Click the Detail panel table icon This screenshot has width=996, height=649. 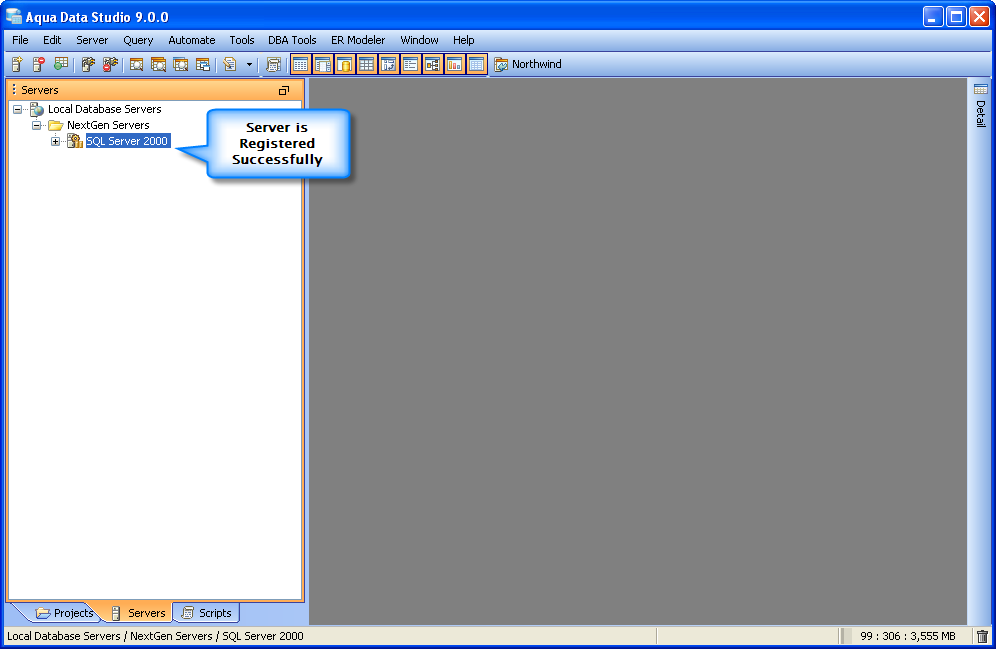[x=981, y=89]
